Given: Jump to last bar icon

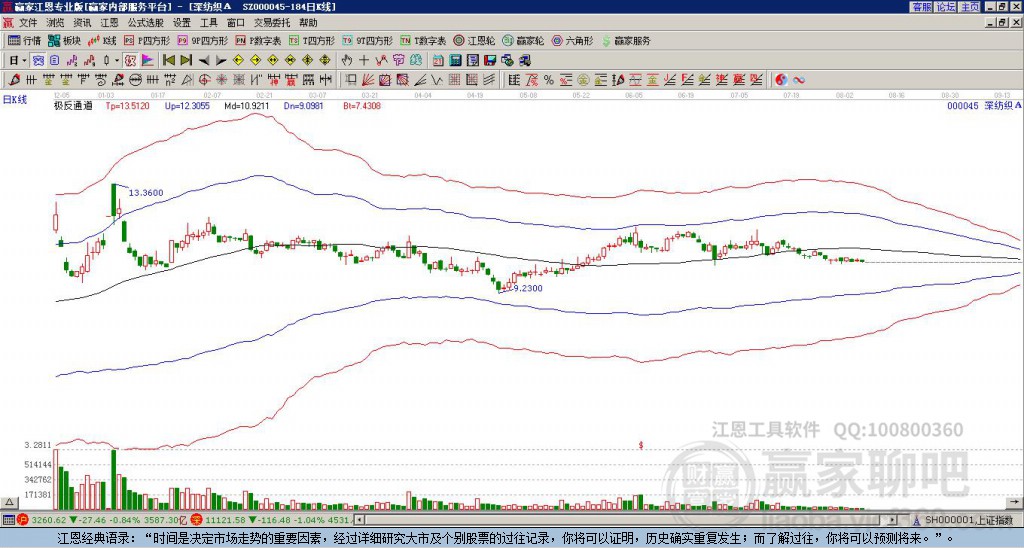Looking at the screenshot, I should 186,60.
